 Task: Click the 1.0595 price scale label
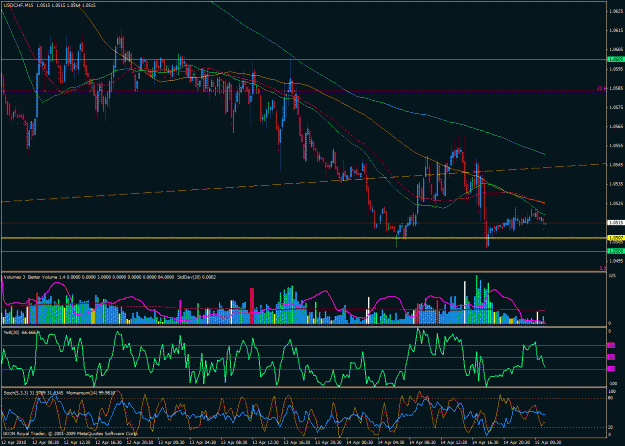pos(616,69)
